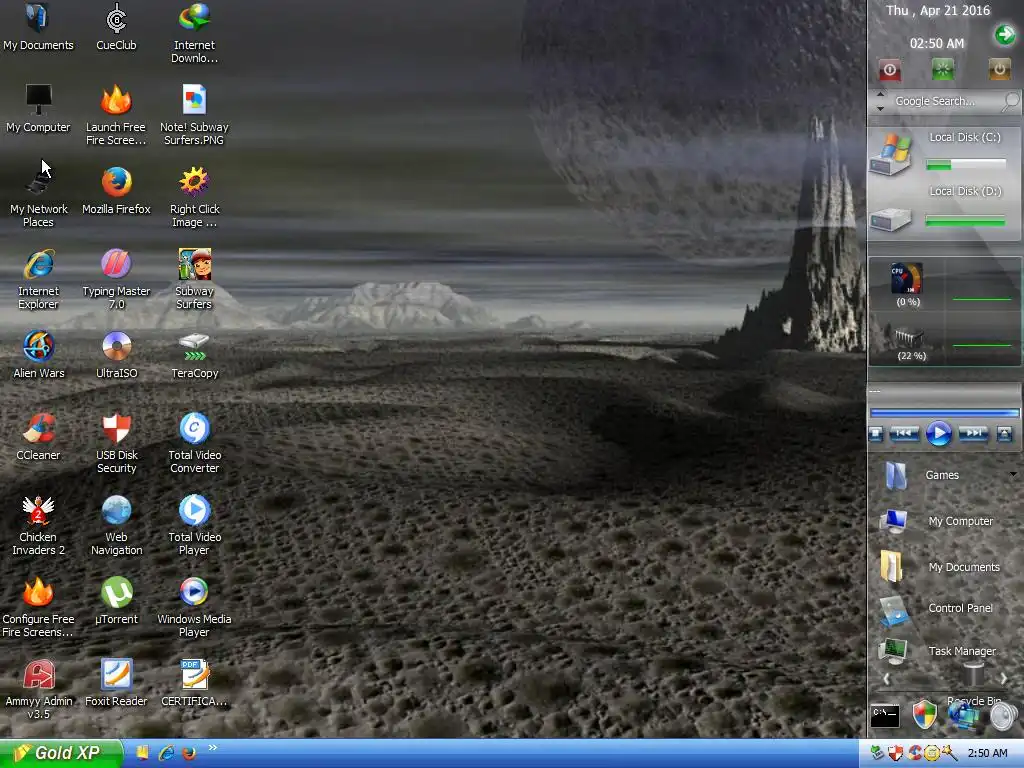Select the TeraCopy desktop icon
Image resolution: width=1024 pixels, height=768 pixels.
pos(194,355)
